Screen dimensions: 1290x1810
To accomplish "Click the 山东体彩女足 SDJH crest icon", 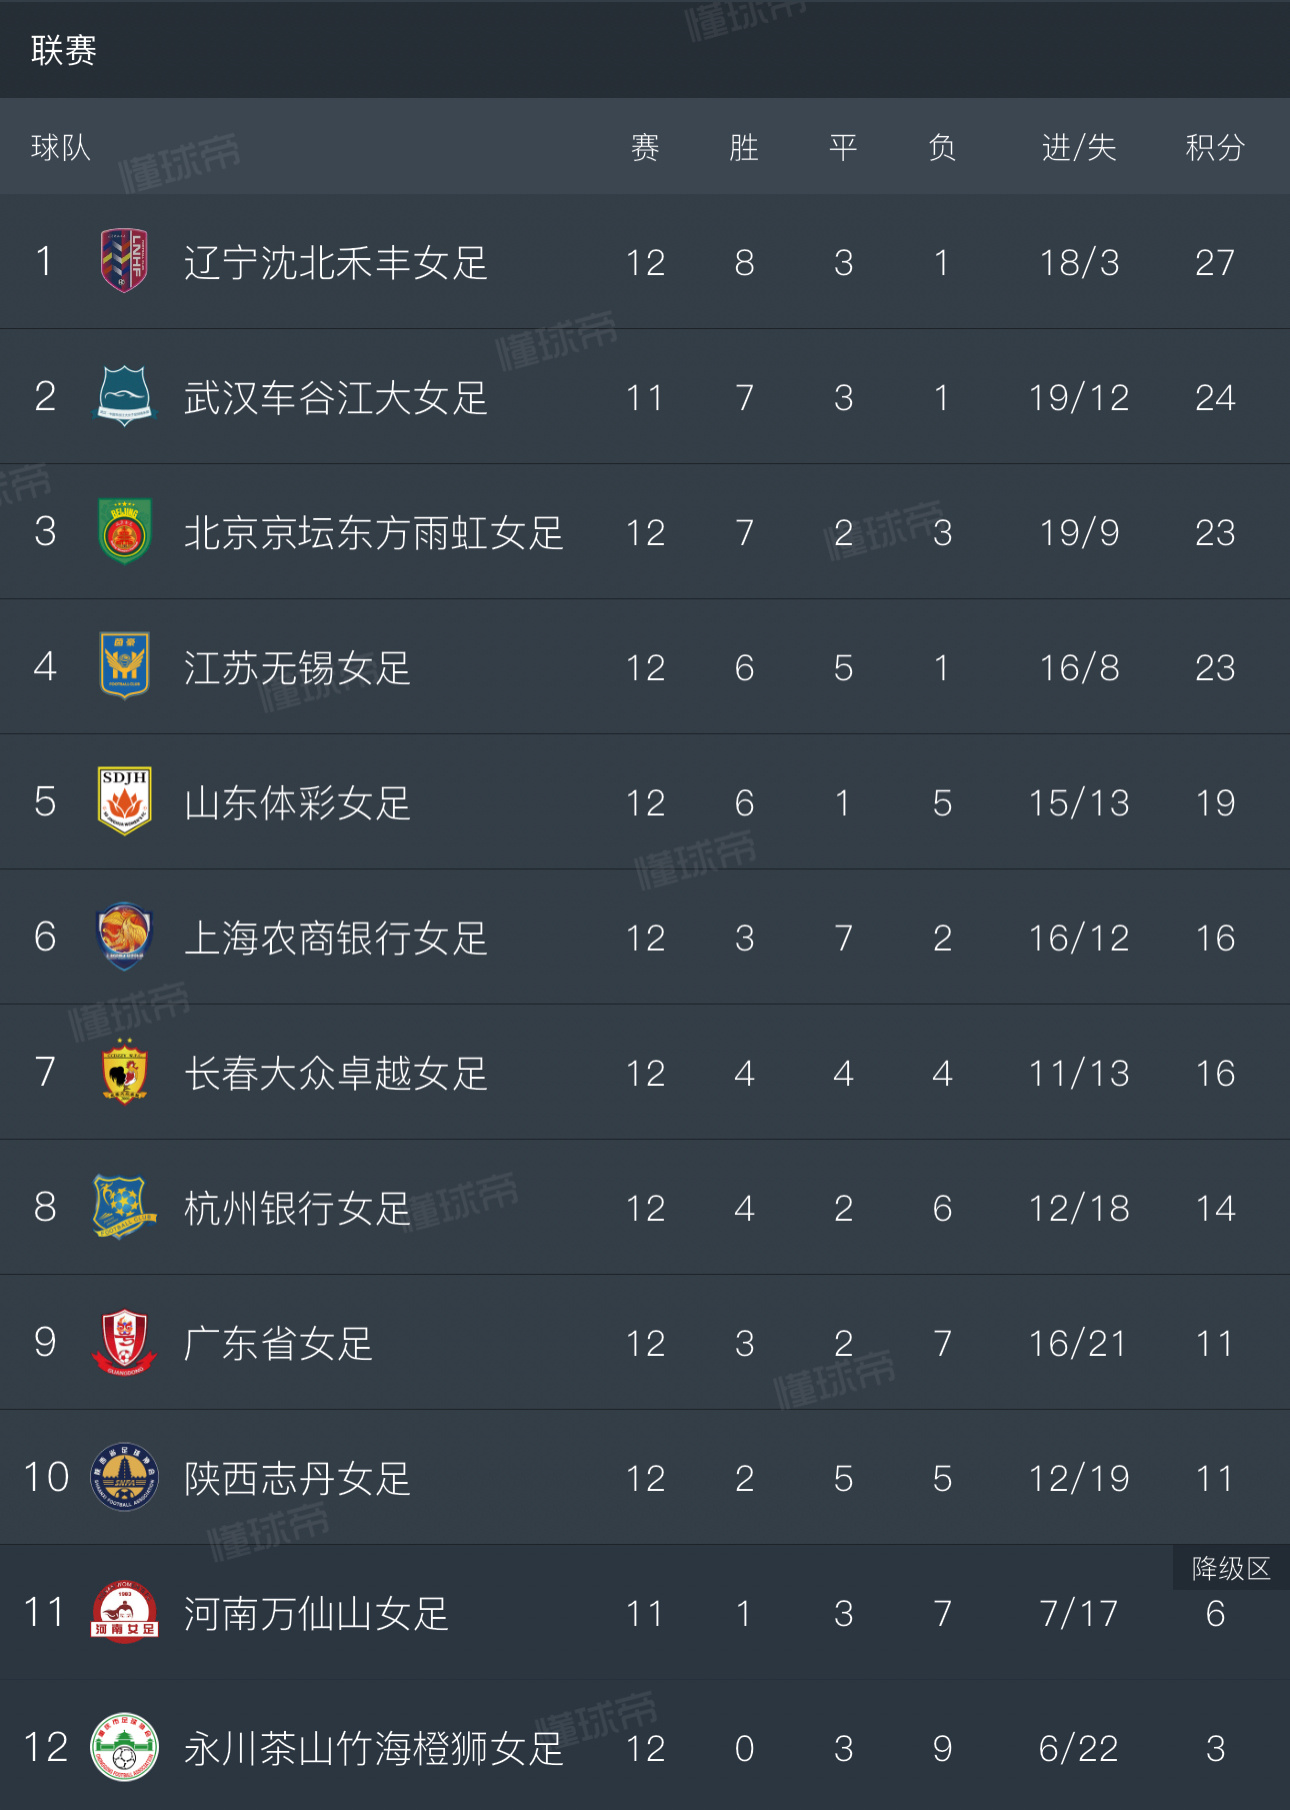I will (x=124, y=801).
